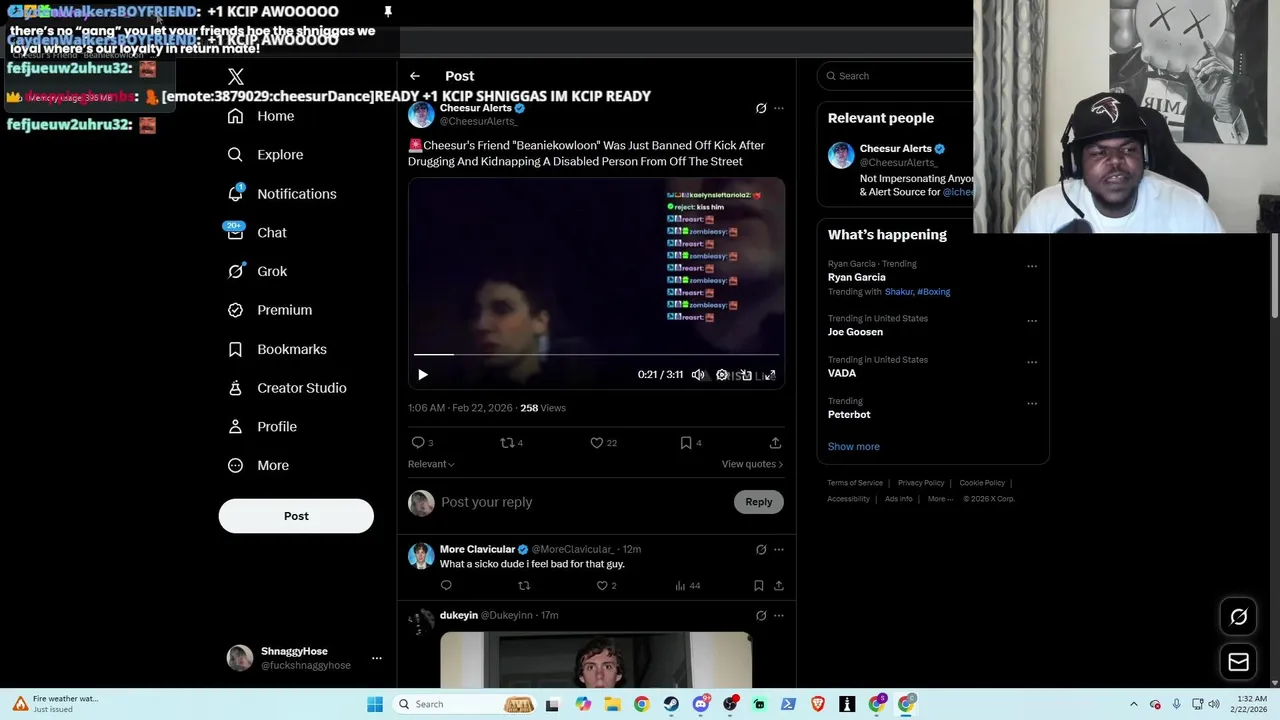Image resolution: width=1280 pixels, height=720 pixels.
Task: Open Brave browser from taskbar
Action: 818,704
